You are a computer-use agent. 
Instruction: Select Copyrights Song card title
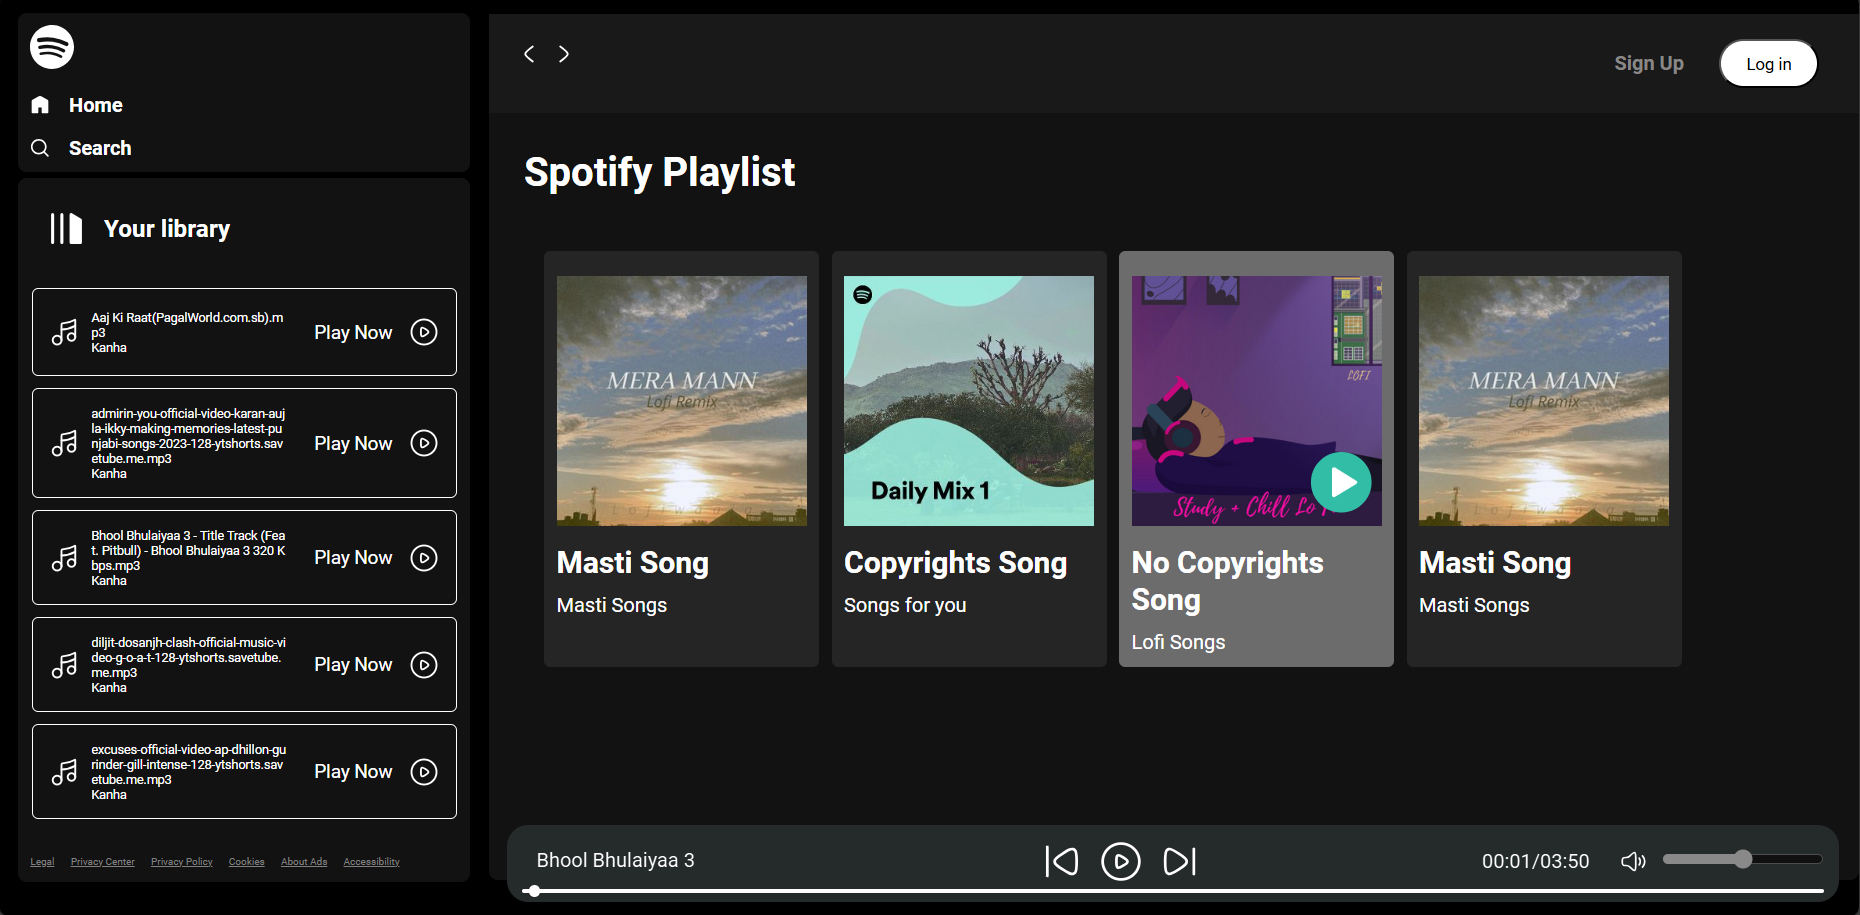pos(955,563)
